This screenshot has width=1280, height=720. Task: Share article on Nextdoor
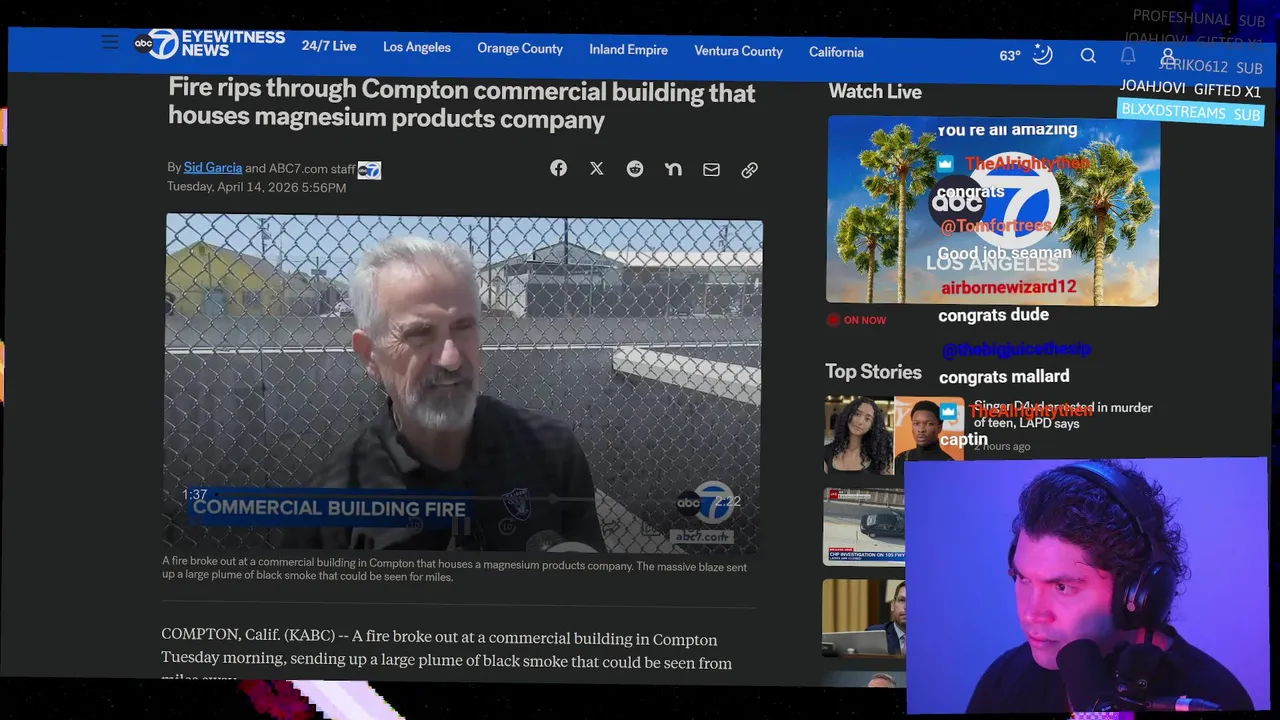coord(673,169)
